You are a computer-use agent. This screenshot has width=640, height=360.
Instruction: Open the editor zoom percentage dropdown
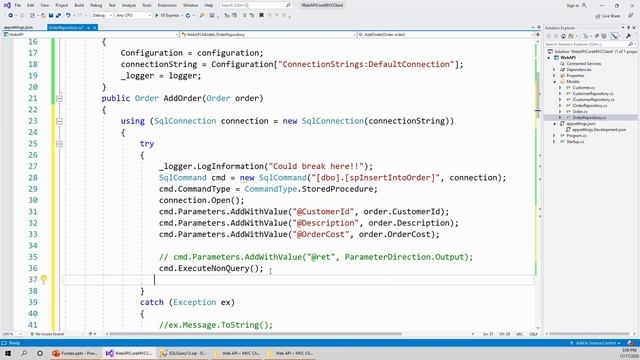click(x=11, y=334)
